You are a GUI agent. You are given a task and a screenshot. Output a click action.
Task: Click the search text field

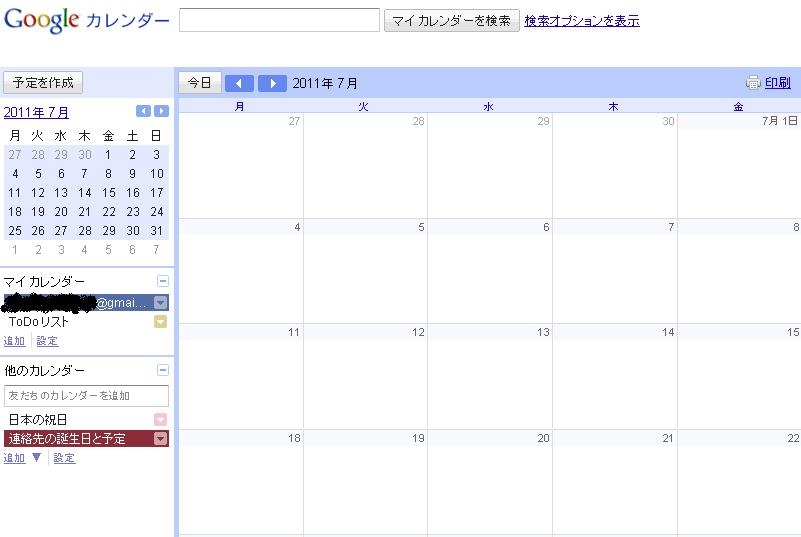[279, 20]
